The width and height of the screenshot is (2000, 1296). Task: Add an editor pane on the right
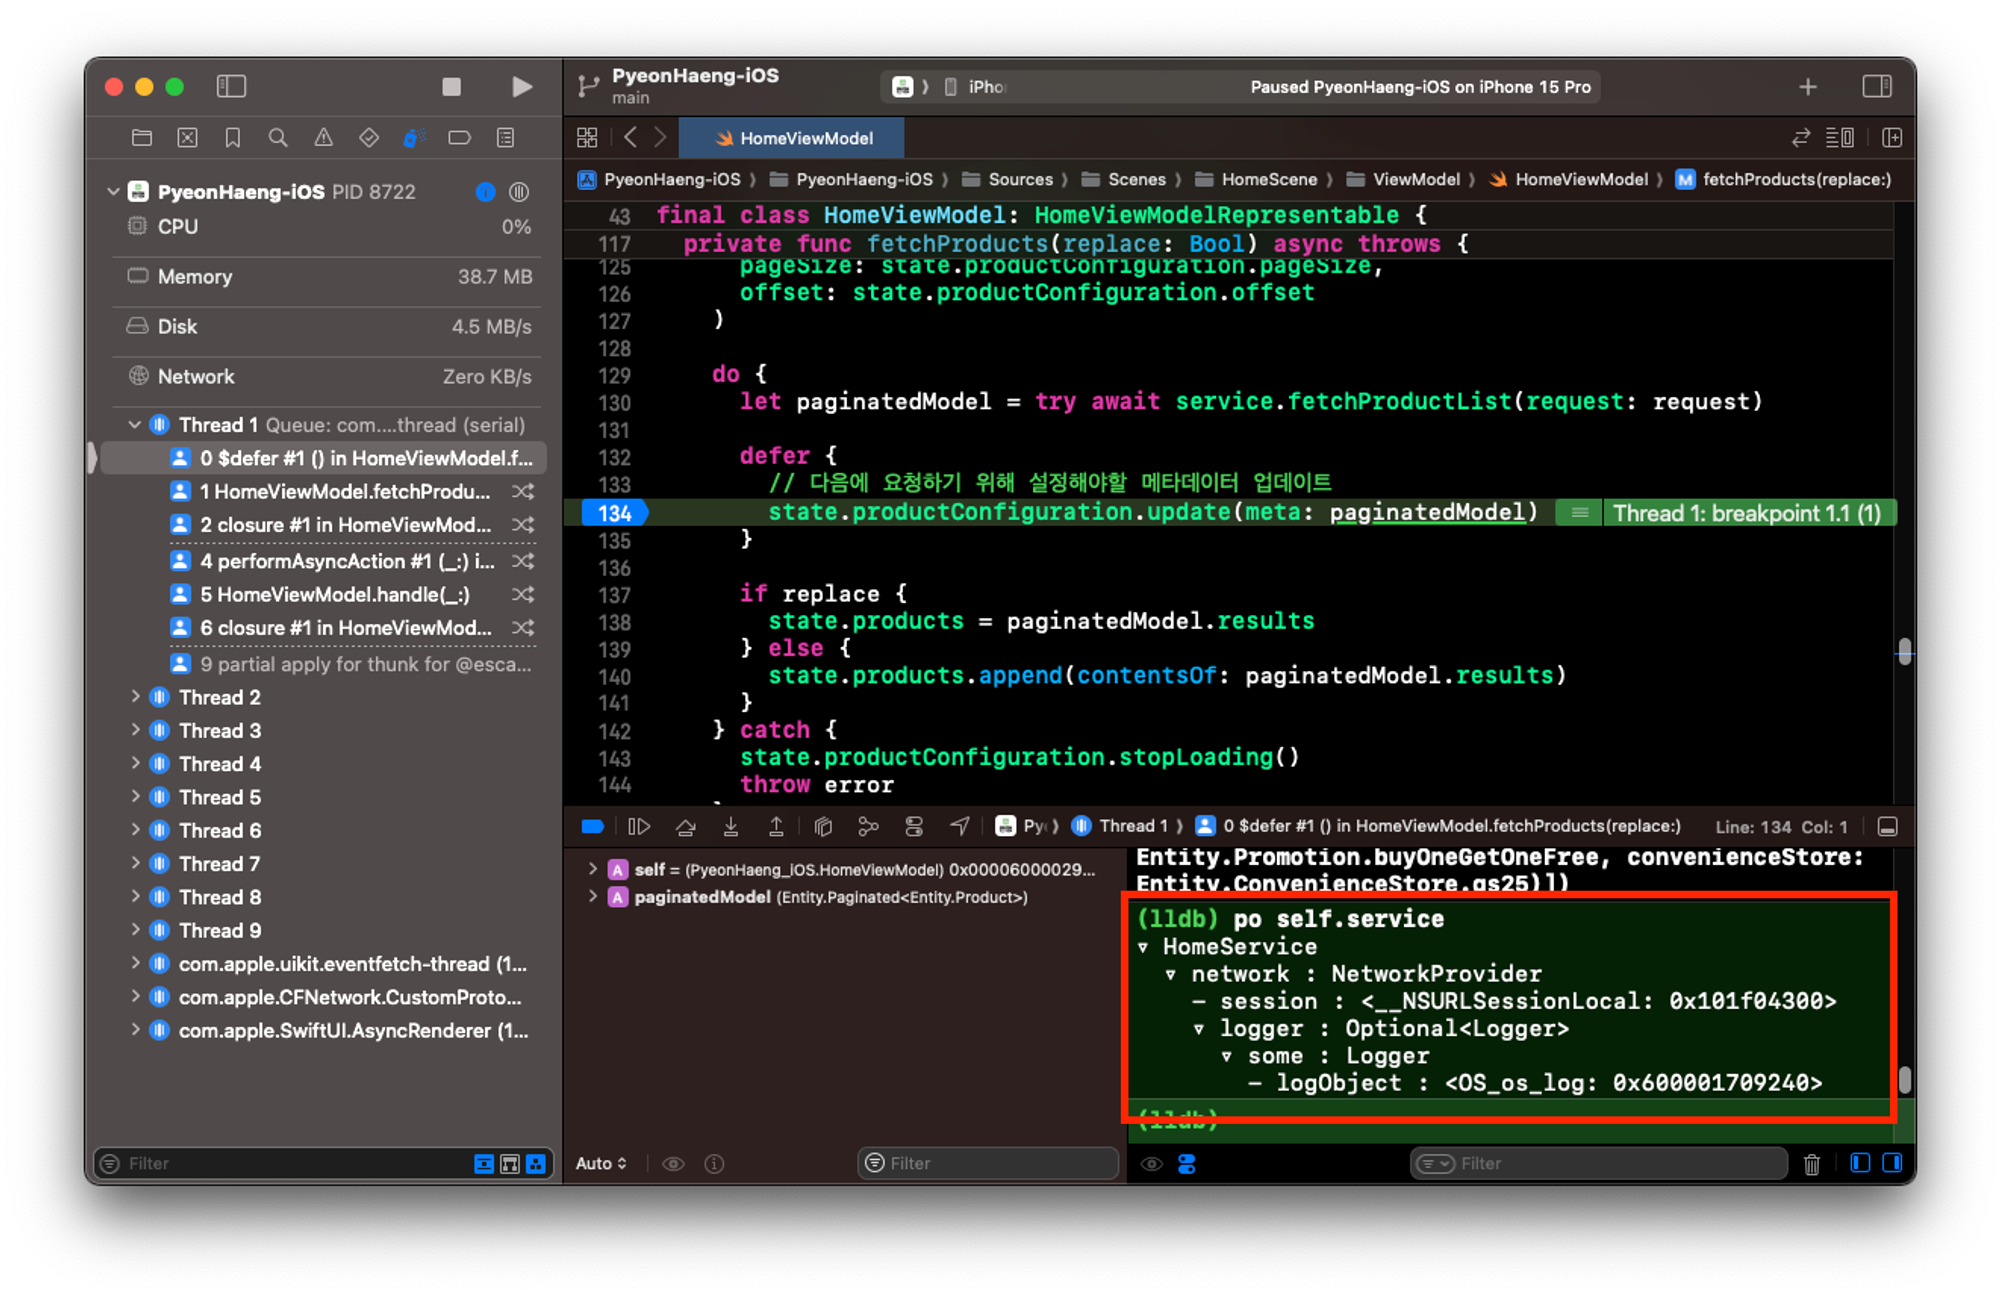tap(1891, 138)
